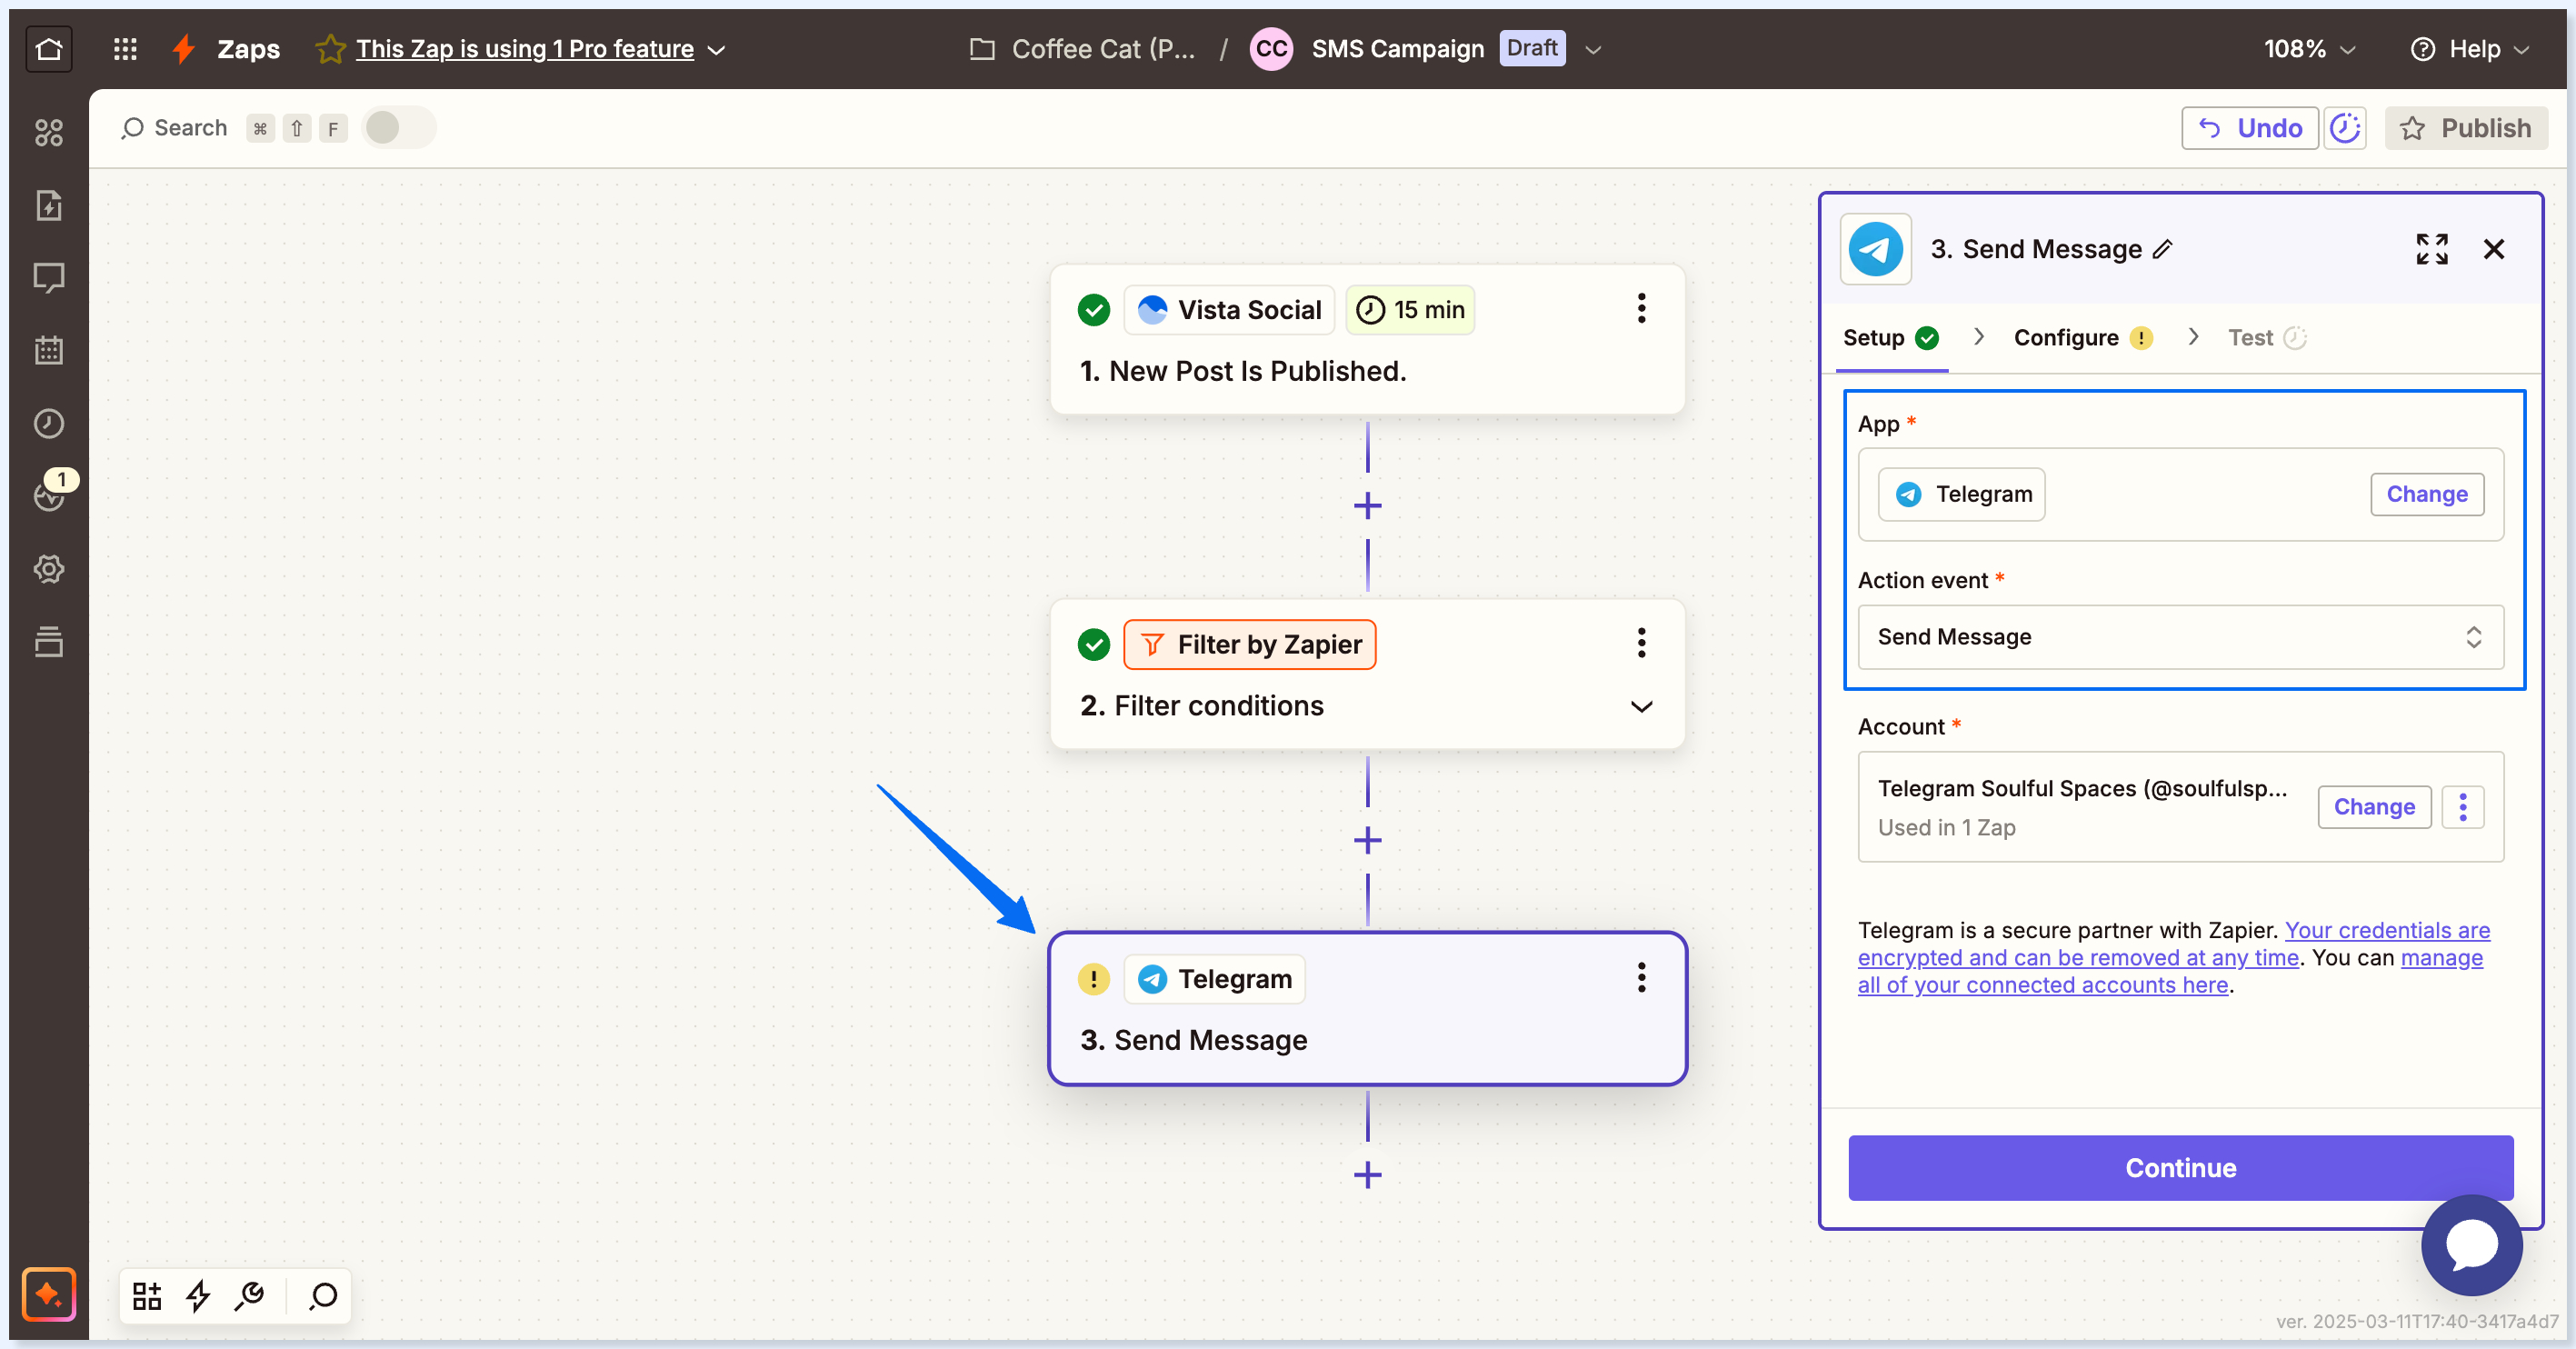This screenshot has height=1349, width=2576.
Task: Open the Action event Send Message dropdown
Action: (x=2180, y=637)
